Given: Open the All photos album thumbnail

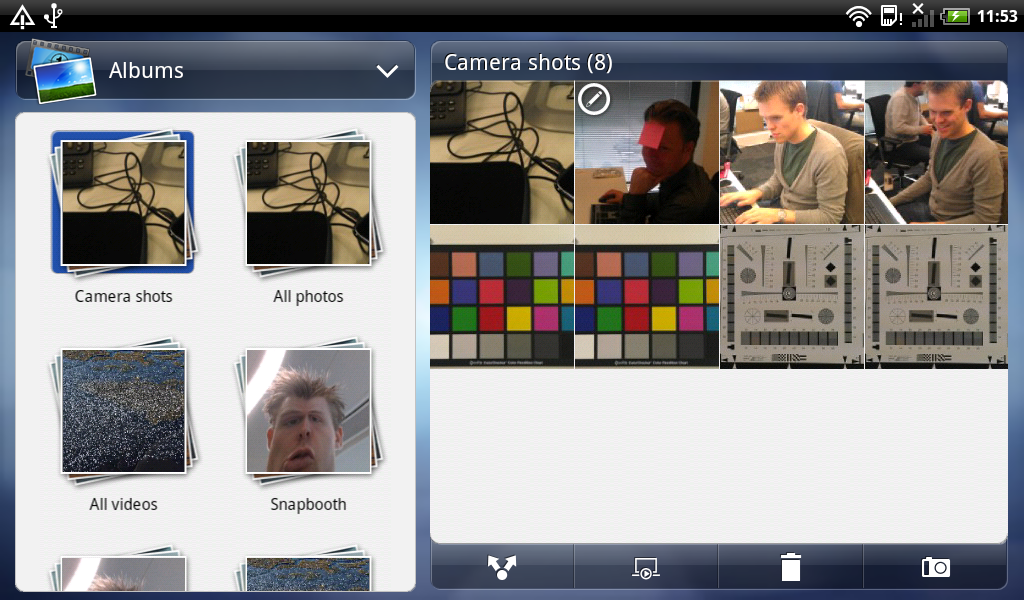Looking at the screenshot, I should [308, 202].
